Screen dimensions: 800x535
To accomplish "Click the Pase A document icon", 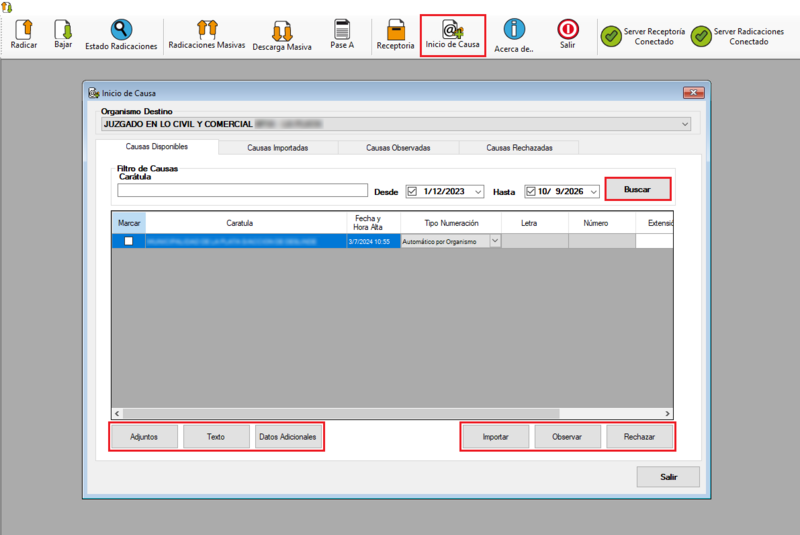I will click(341, 29).
